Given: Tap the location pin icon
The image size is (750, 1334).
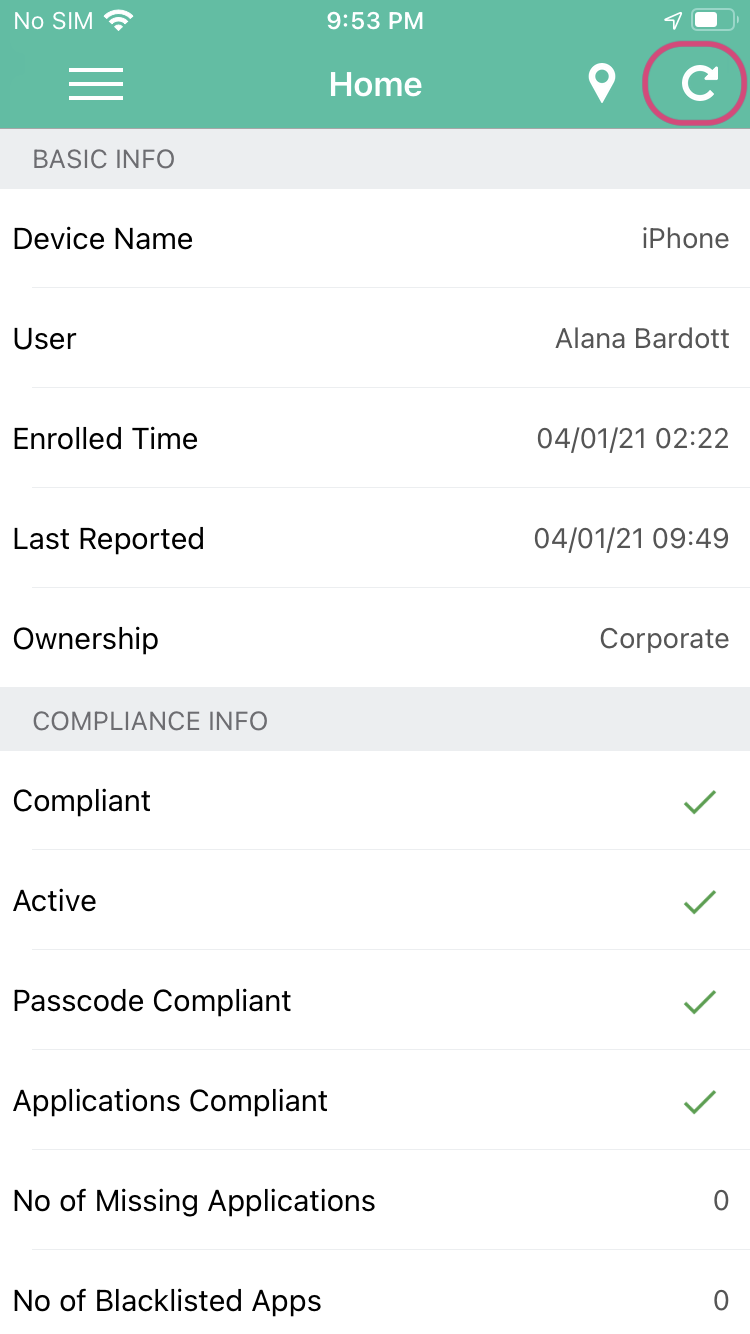Looking at the screenshot, I should (x=601, y=84).
